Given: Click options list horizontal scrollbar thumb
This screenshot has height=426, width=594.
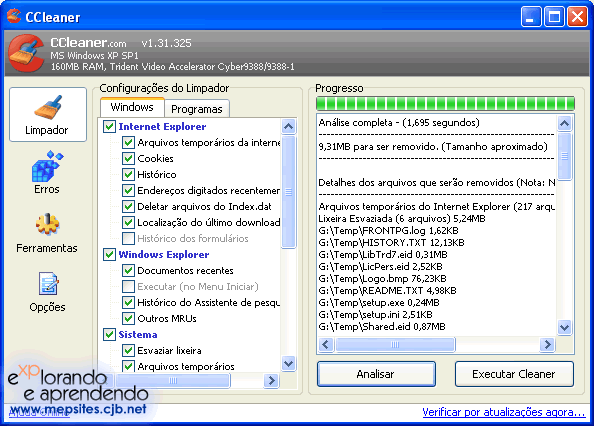Looking at the screenshot, I should click(173, 380).
